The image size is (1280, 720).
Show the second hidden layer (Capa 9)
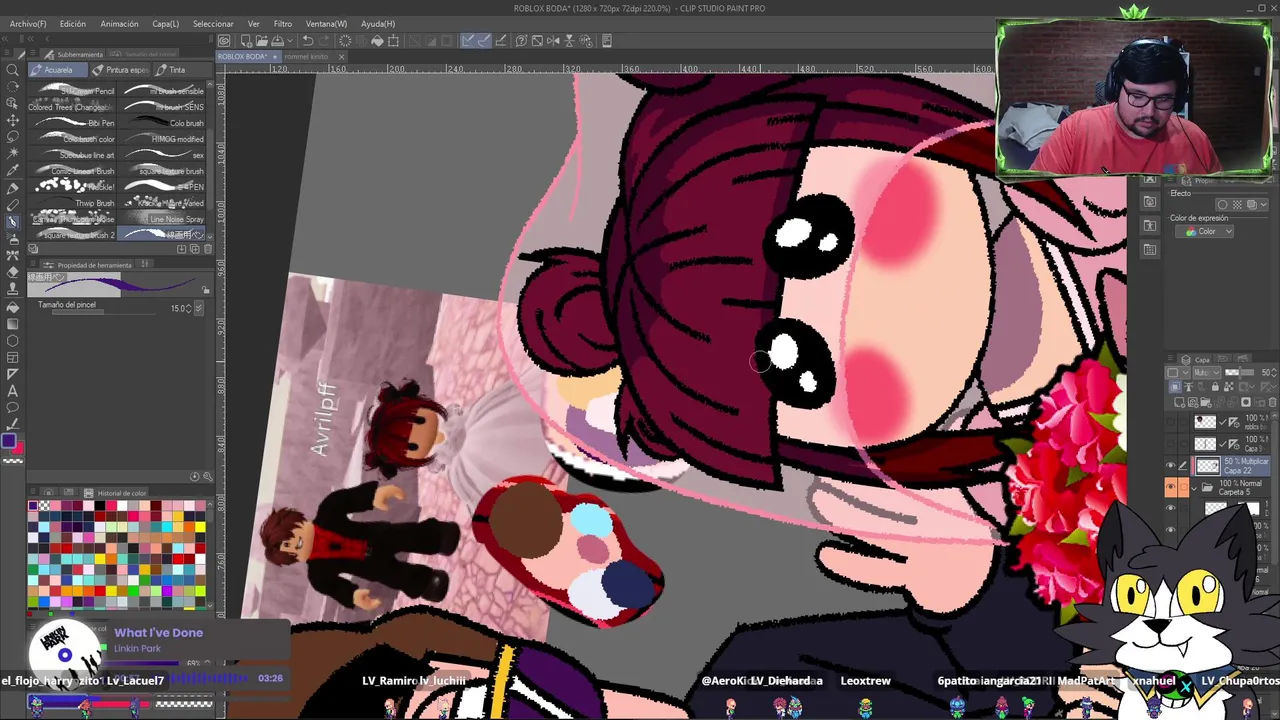coord(1170,444)
